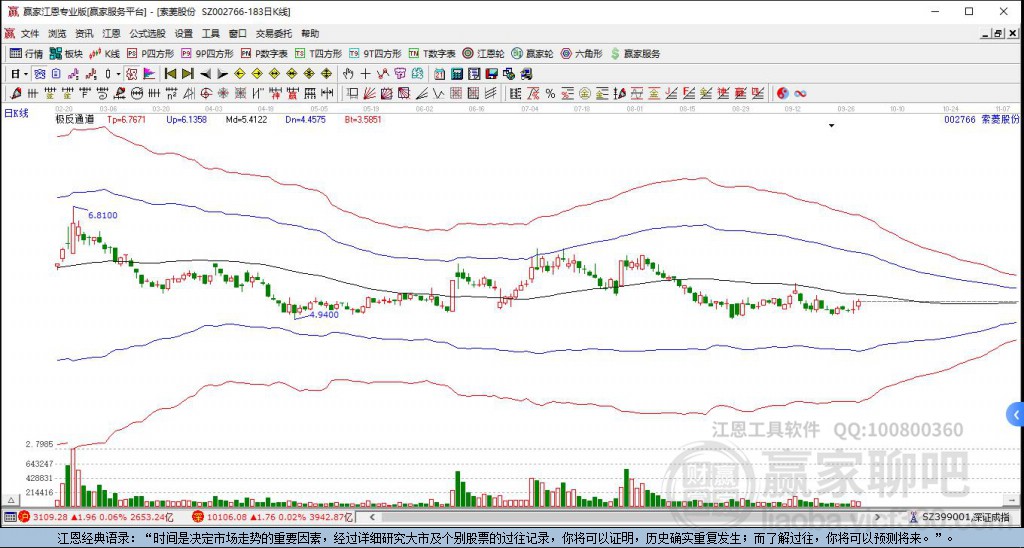Open the 文件 menu
The width and height of the screenshot is (1024, 548).
[30, 33]
